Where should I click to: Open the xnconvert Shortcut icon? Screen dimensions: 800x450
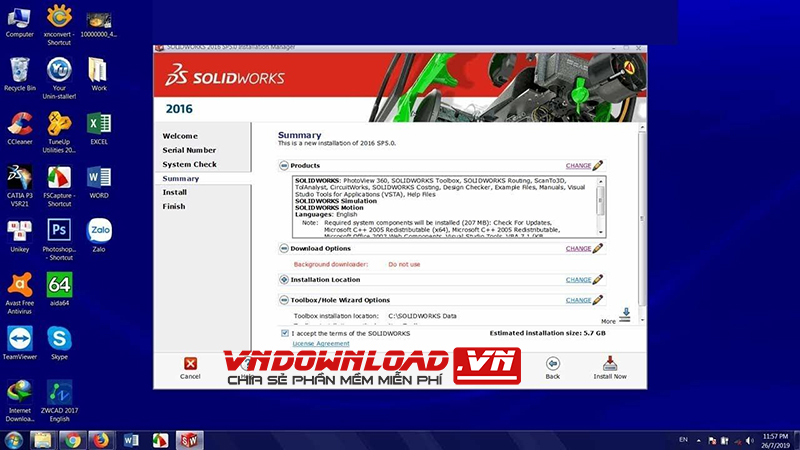click(x=59, y=24)
